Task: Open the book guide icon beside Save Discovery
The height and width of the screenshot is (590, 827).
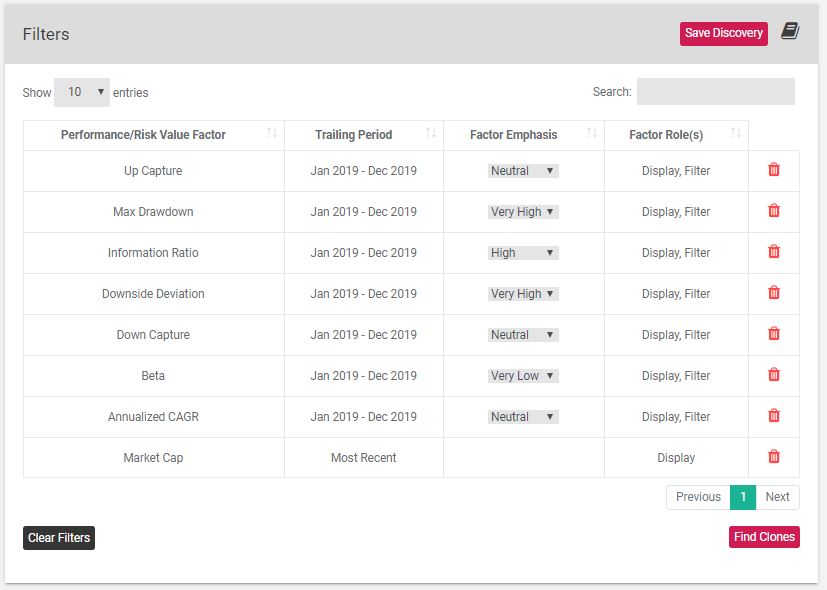Action: pyautogui.click(x=790, y=31)
